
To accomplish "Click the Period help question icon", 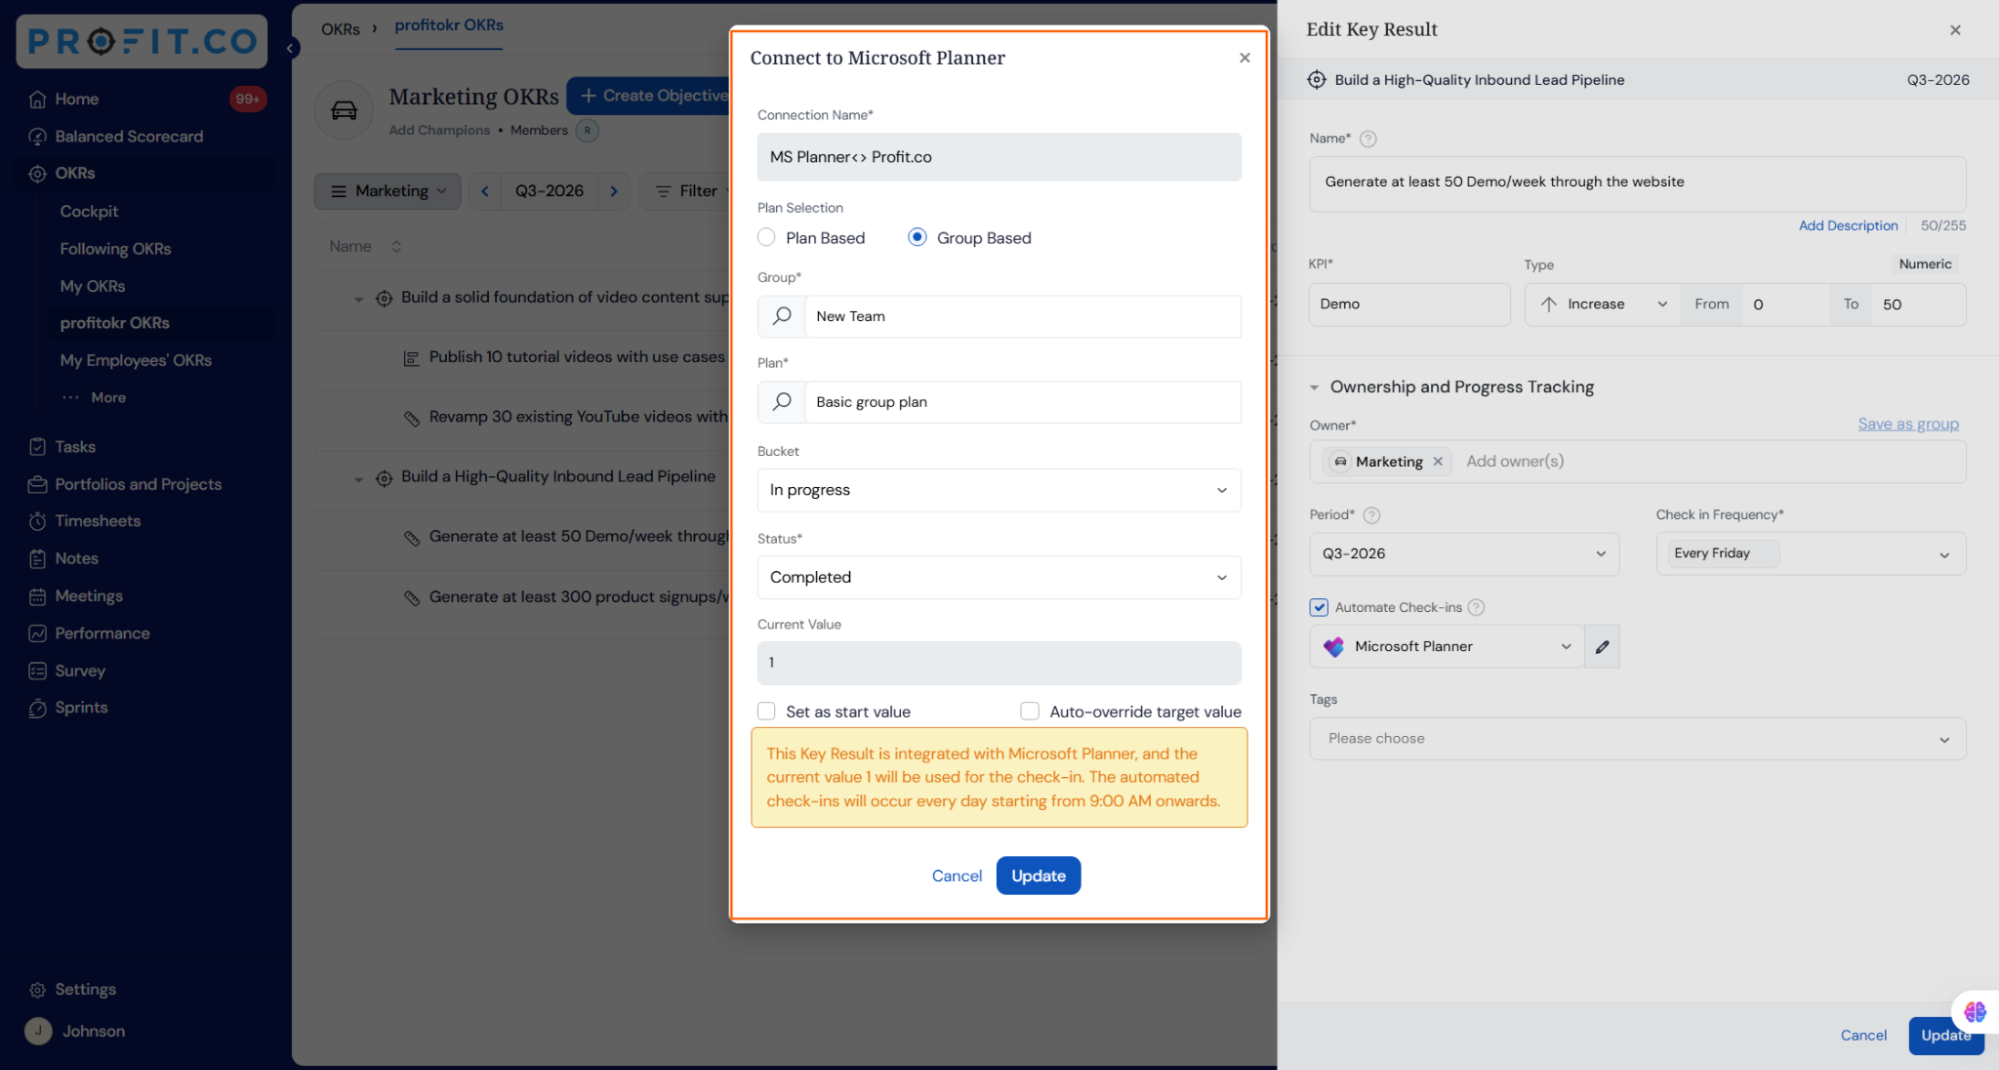I will pyautogui.click(x=1372, y=515).
